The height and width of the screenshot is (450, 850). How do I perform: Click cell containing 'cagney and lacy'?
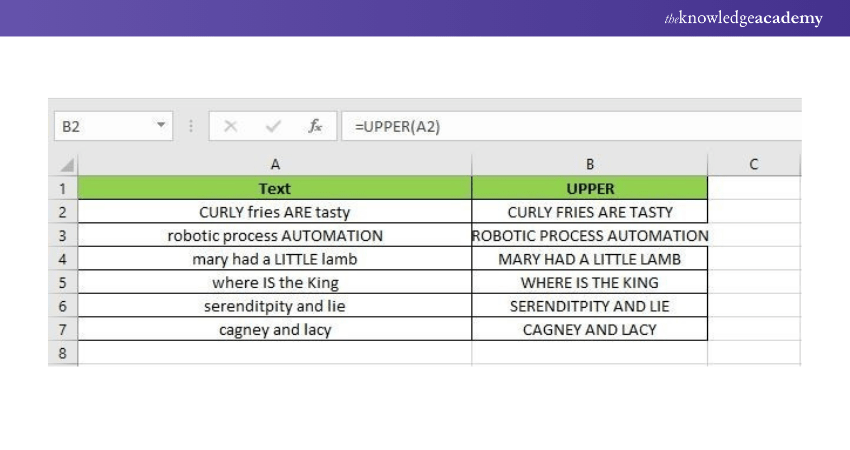(275, 330)
